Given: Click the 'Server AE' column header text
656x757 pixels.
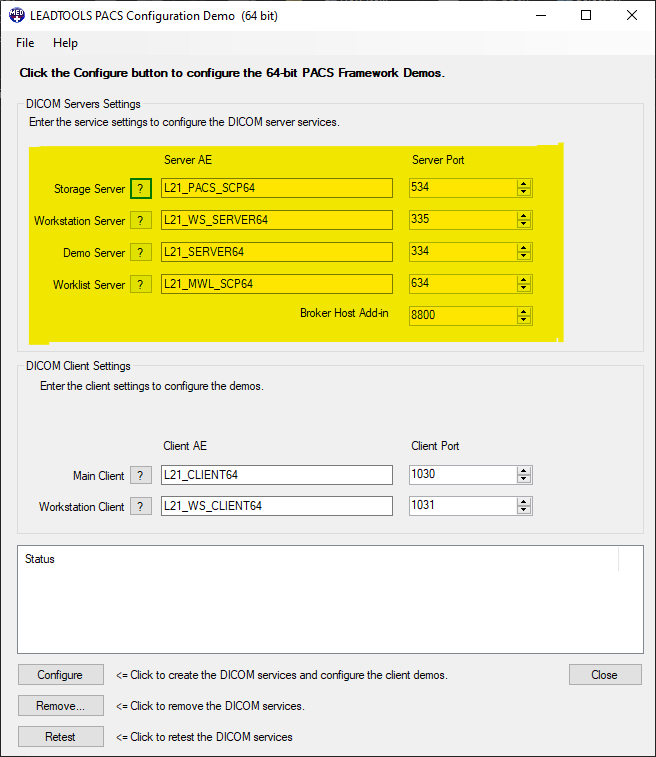Looking at the screenshot, I should point(188,160).
